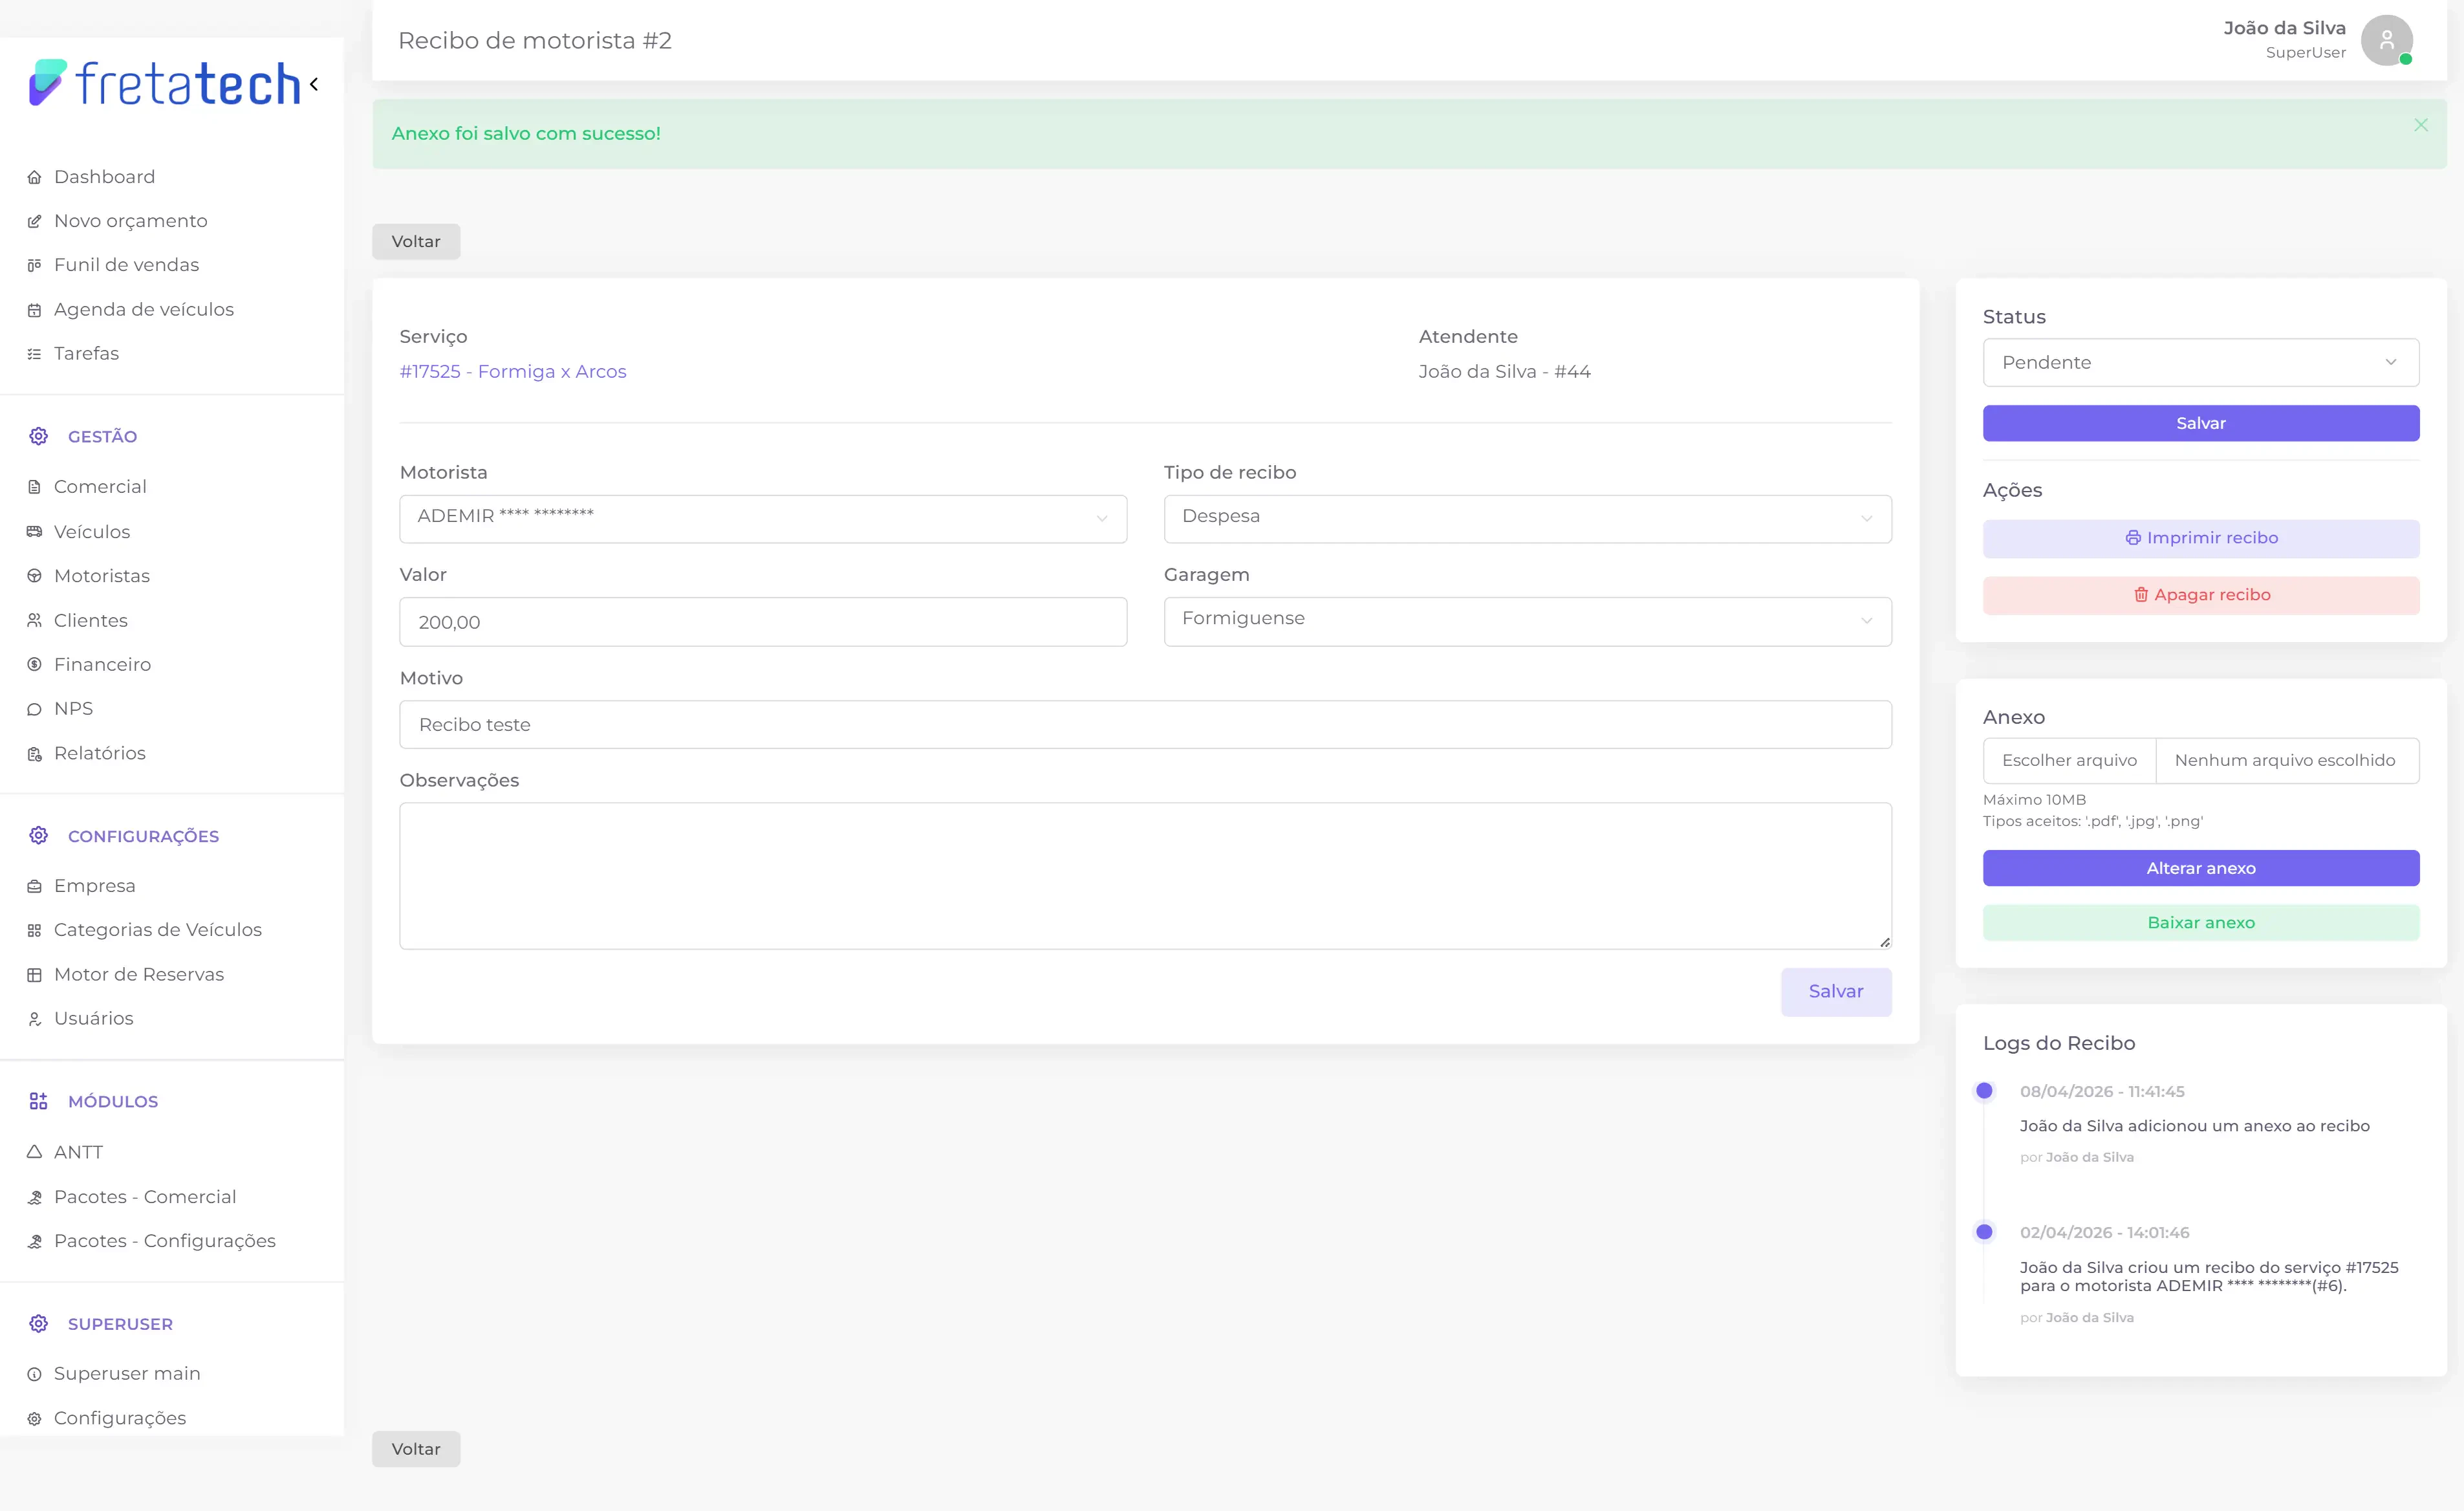Click the Atendente value João da Silva - #44
The image size is (2464, 1511).
point(1504,371)
